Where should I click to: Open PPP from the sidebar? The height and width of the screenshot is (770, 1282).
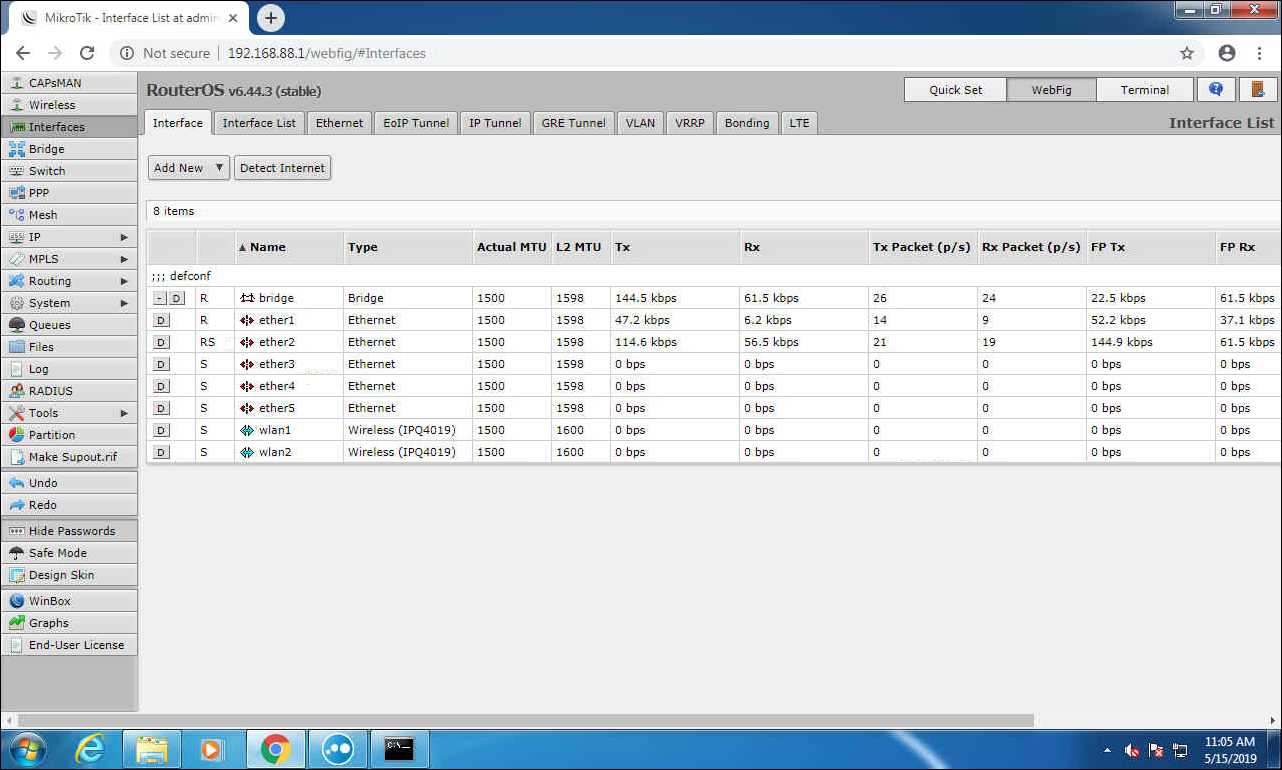pyautogui.click(x=69, y=193)
